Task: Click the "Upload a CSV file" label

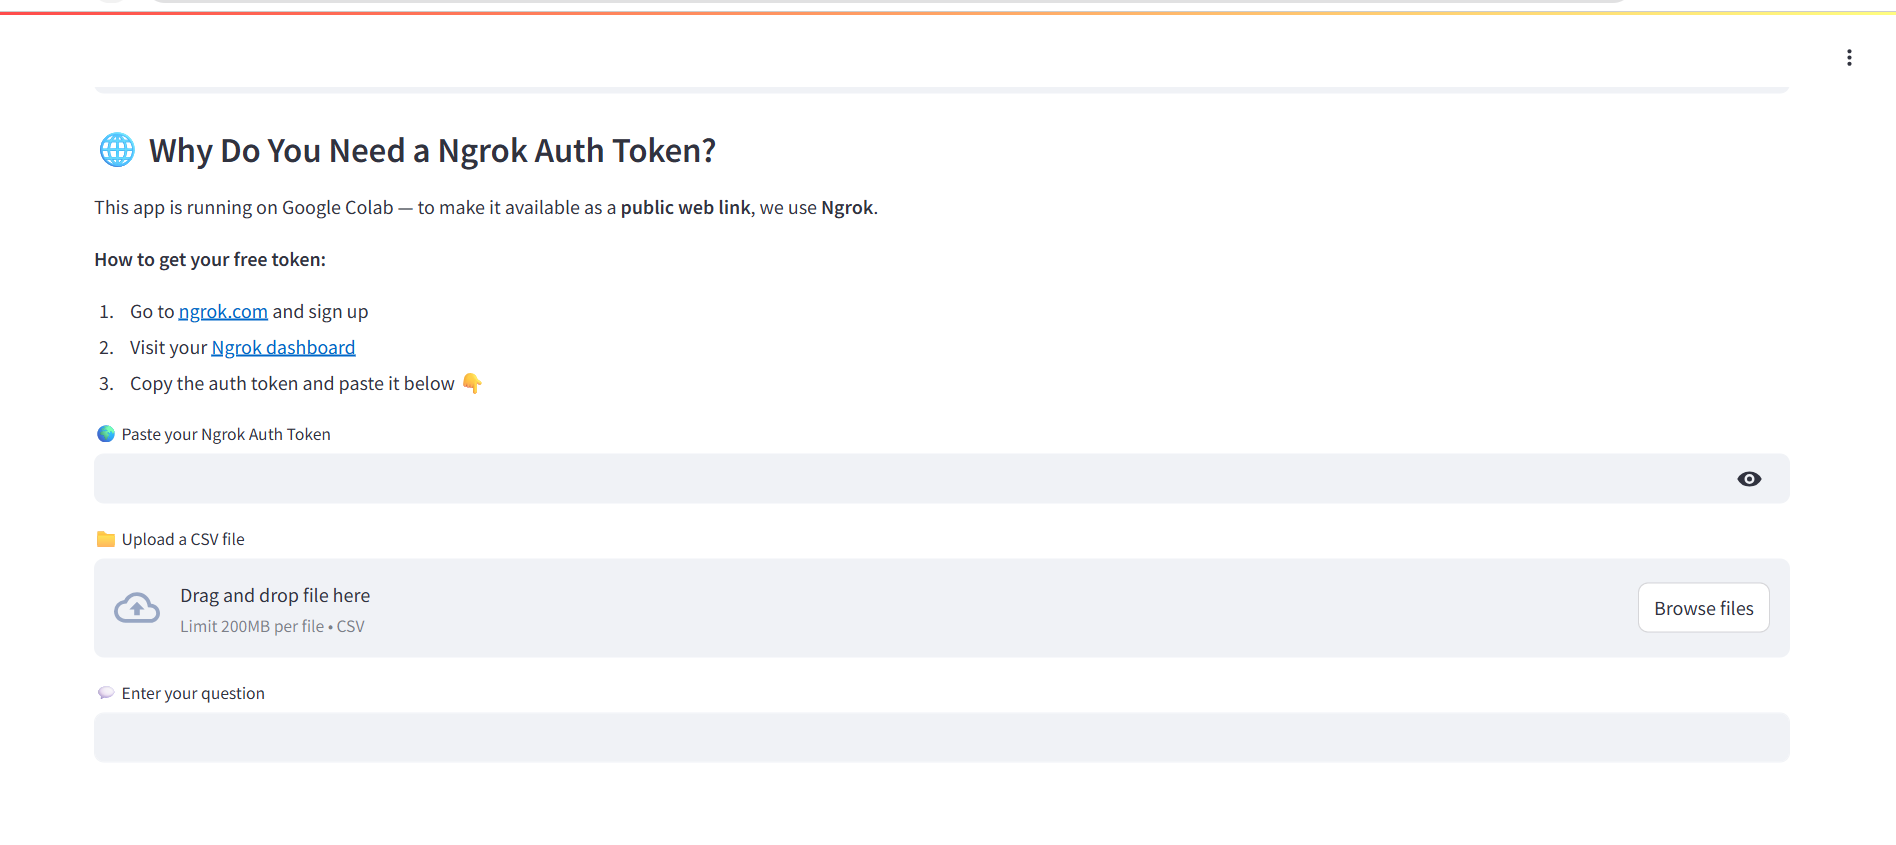Action: tap(183, 539)
